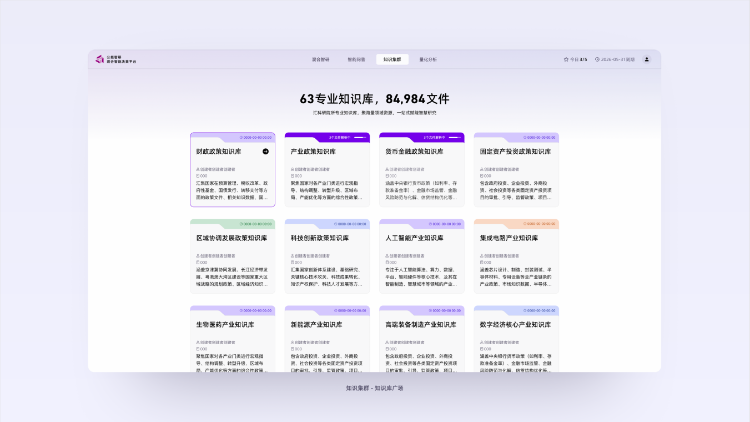The height and width of the screenshot is (422, 750).
Task: Open the user avatar icon in header
Action: 646,59
